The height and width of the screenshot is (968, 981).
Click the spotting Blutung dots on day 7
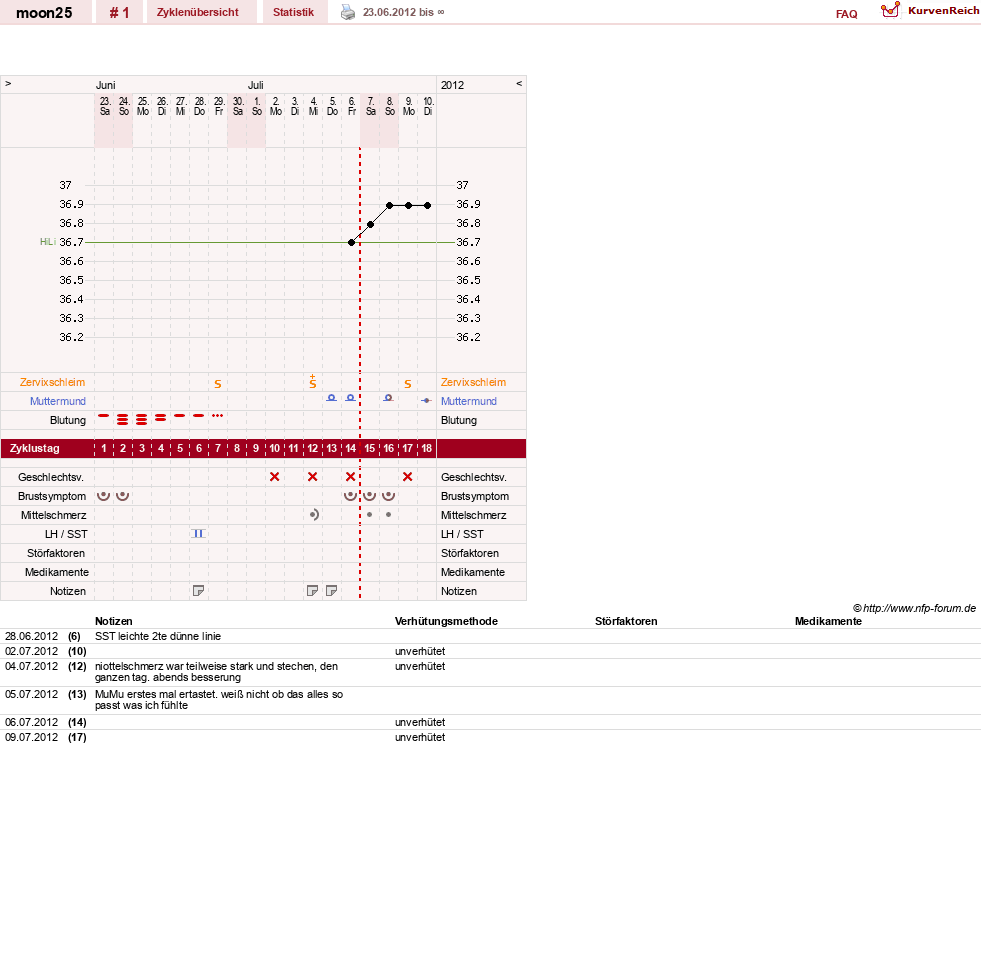click(218, 415)
